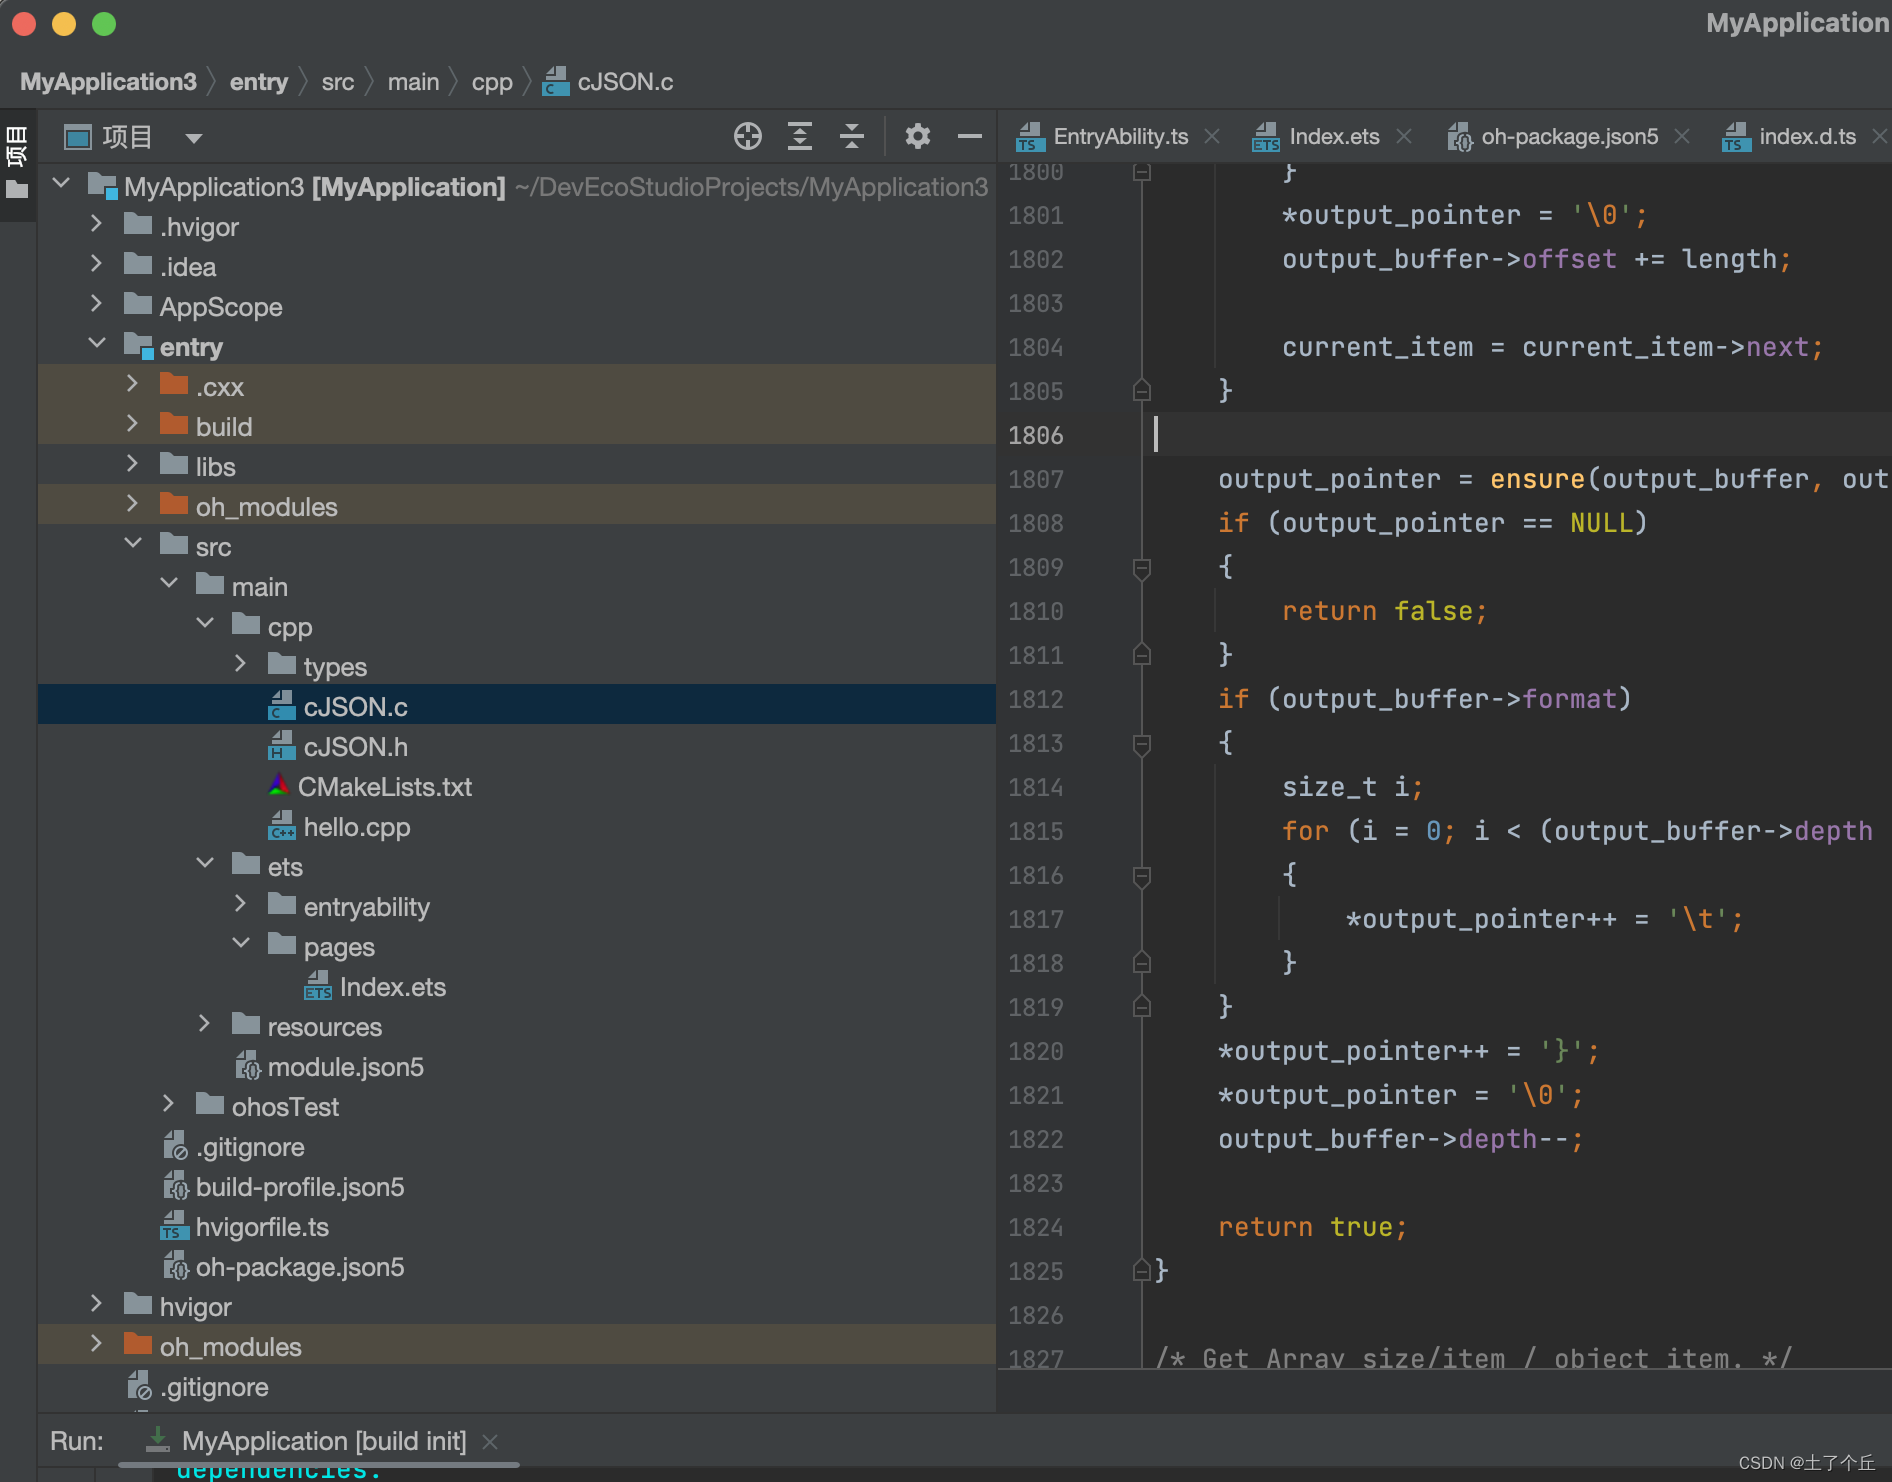Expand the .idea folder
This screenshot has width=1892, height=1482.
96,264
